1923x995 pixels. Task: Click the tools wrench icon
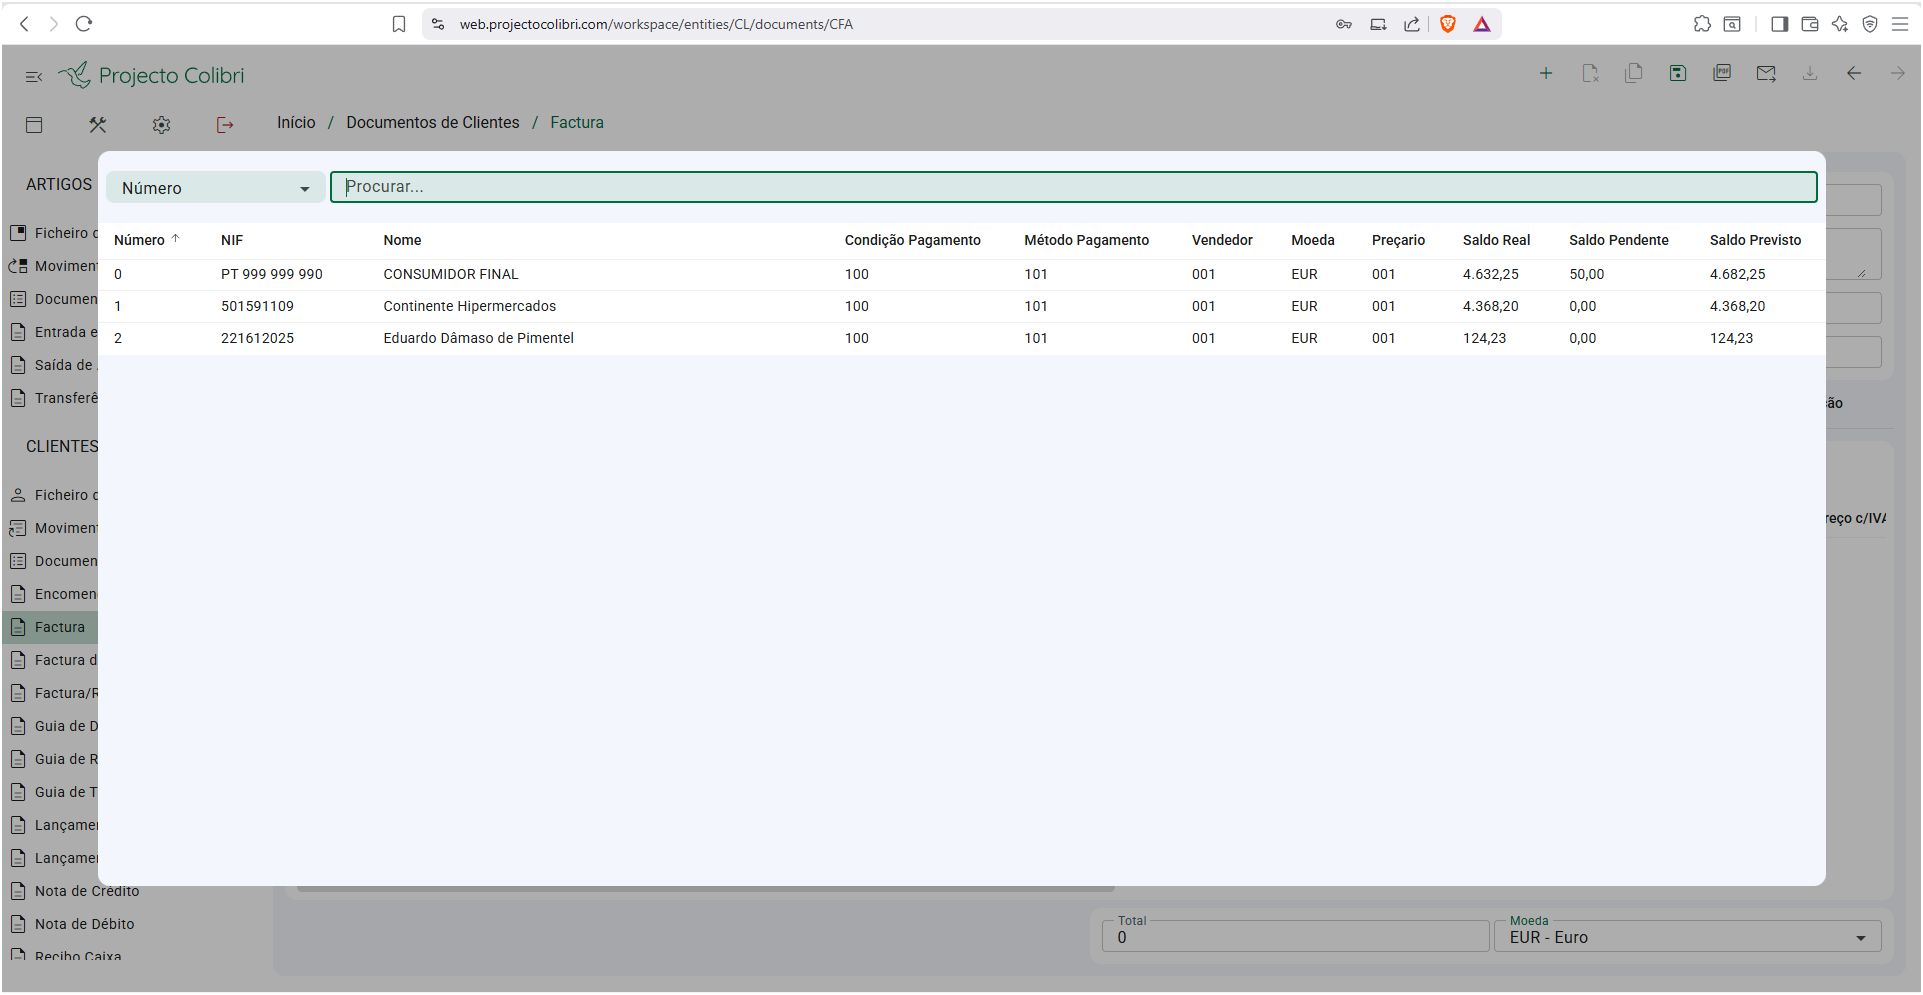coord(97,125)
